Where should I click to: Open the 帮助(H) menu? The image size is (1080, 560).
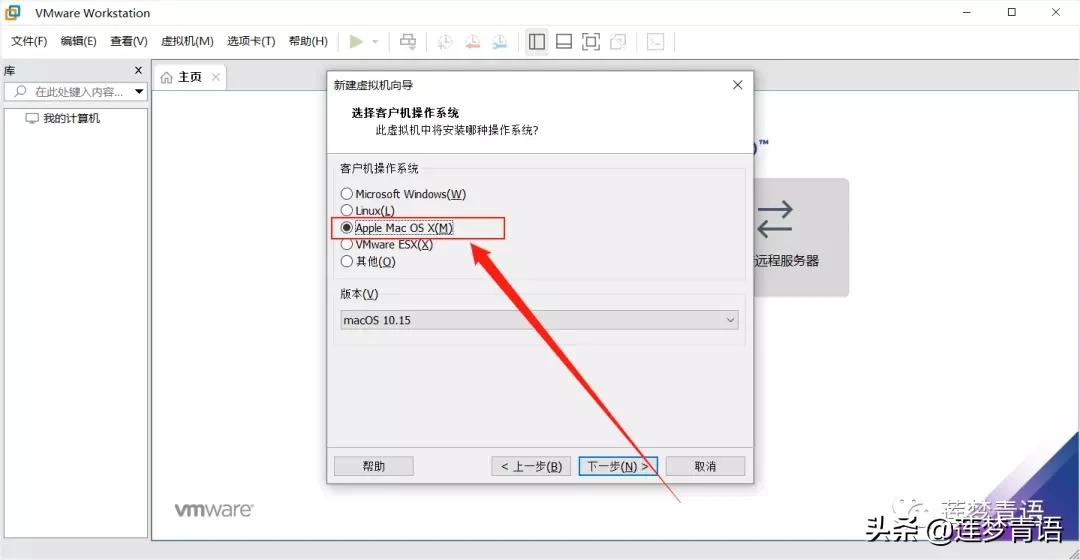pos(308,41)
